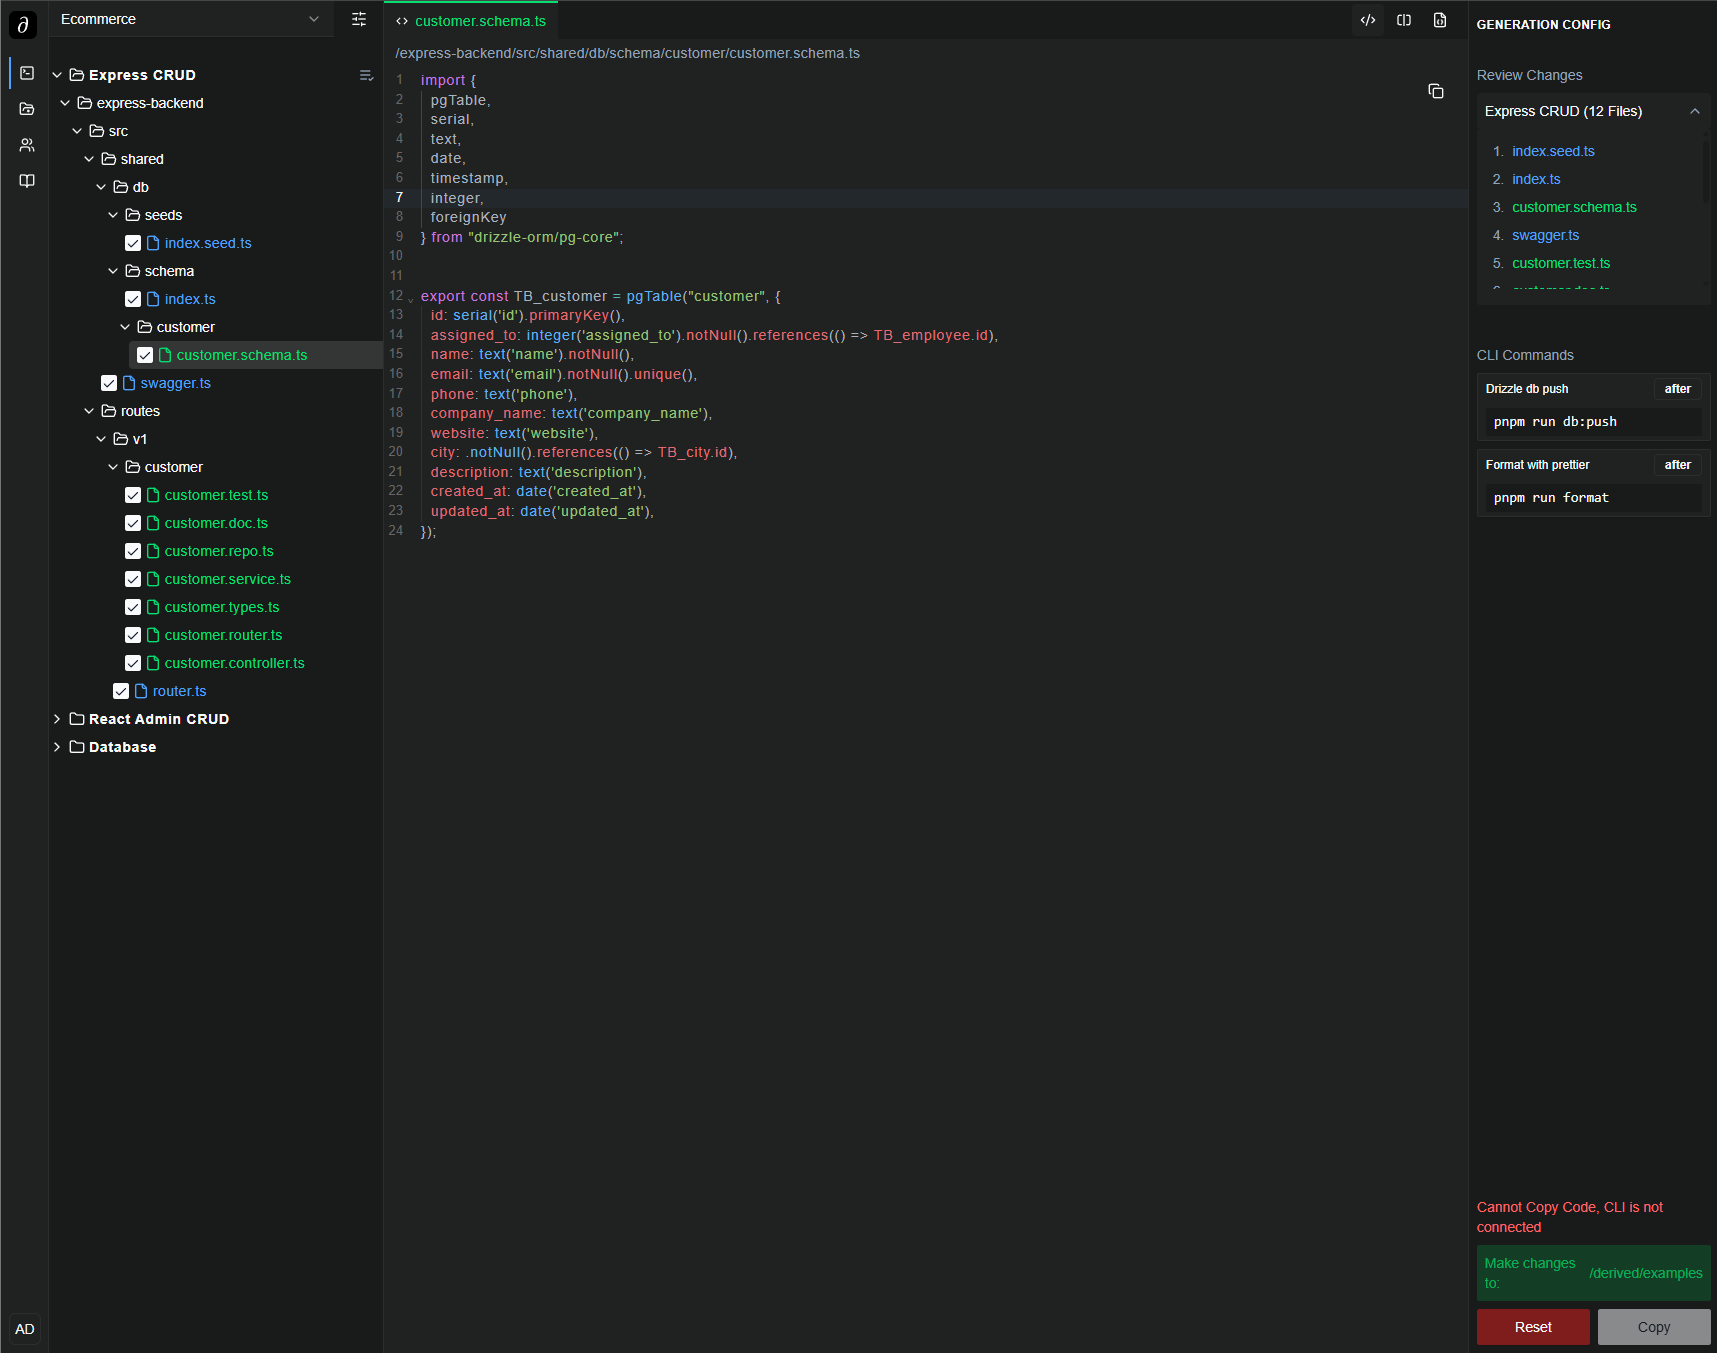Uncheck the customer.test.ts checkbox

coord(133,495)
